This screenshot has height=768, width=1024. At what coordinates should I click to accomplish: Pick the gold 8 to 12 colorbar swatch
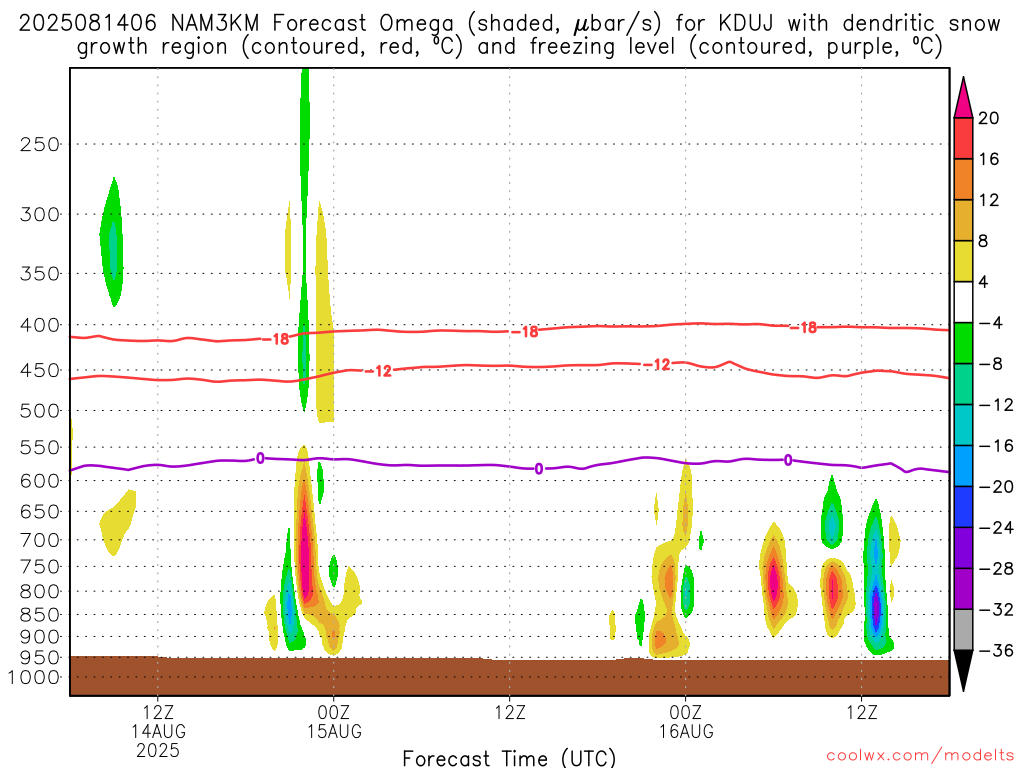963,221
